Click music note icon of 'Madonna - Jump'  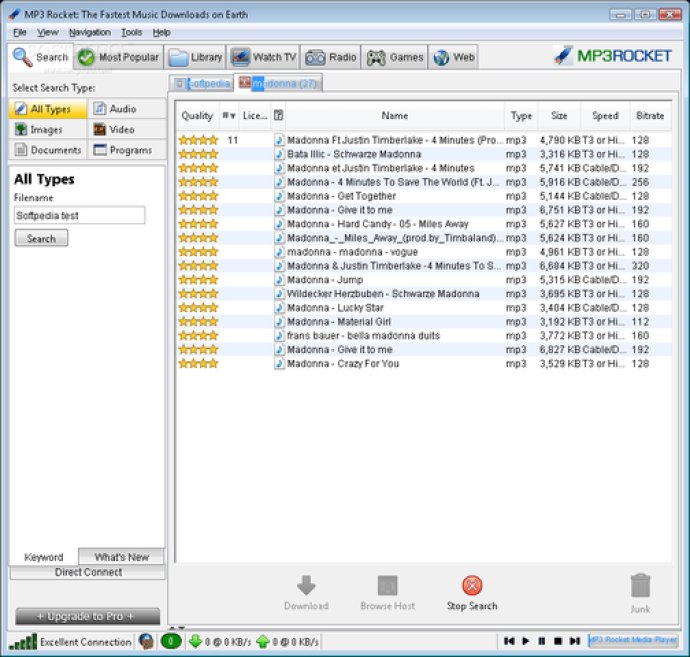coord(279,280)
